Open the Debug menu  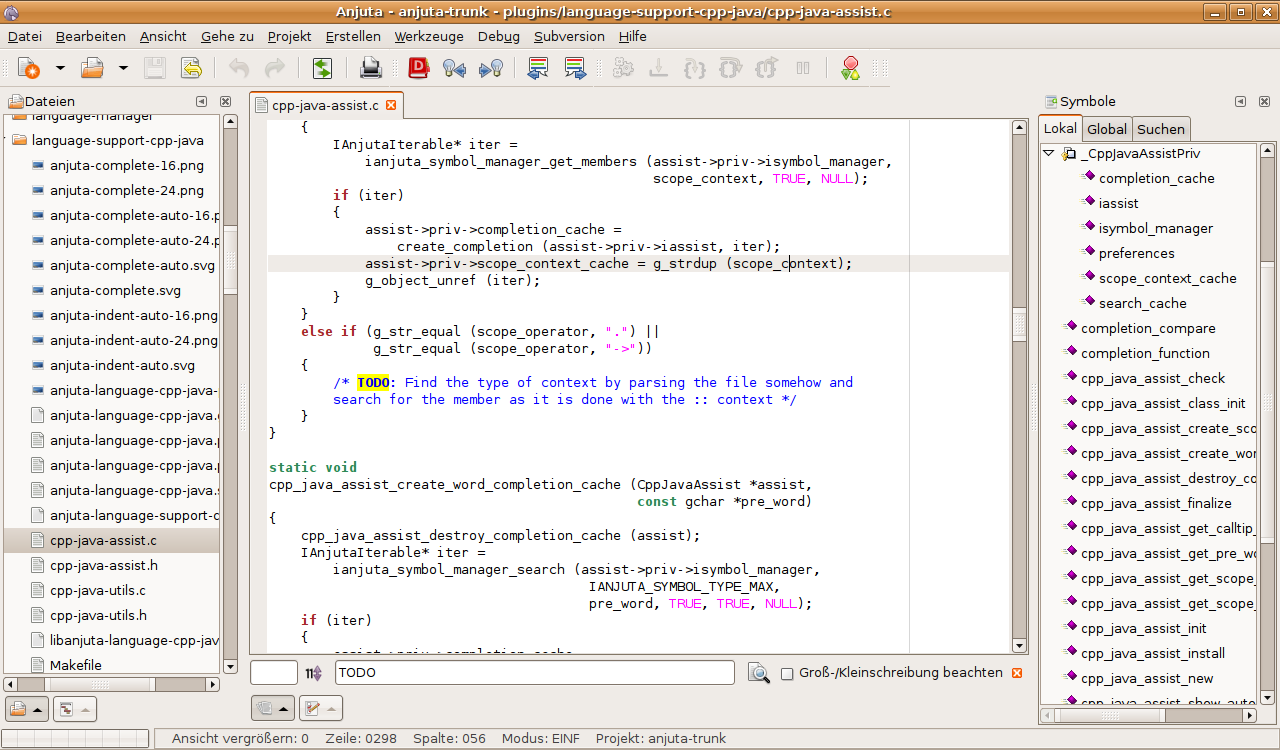tap(499, 36)
